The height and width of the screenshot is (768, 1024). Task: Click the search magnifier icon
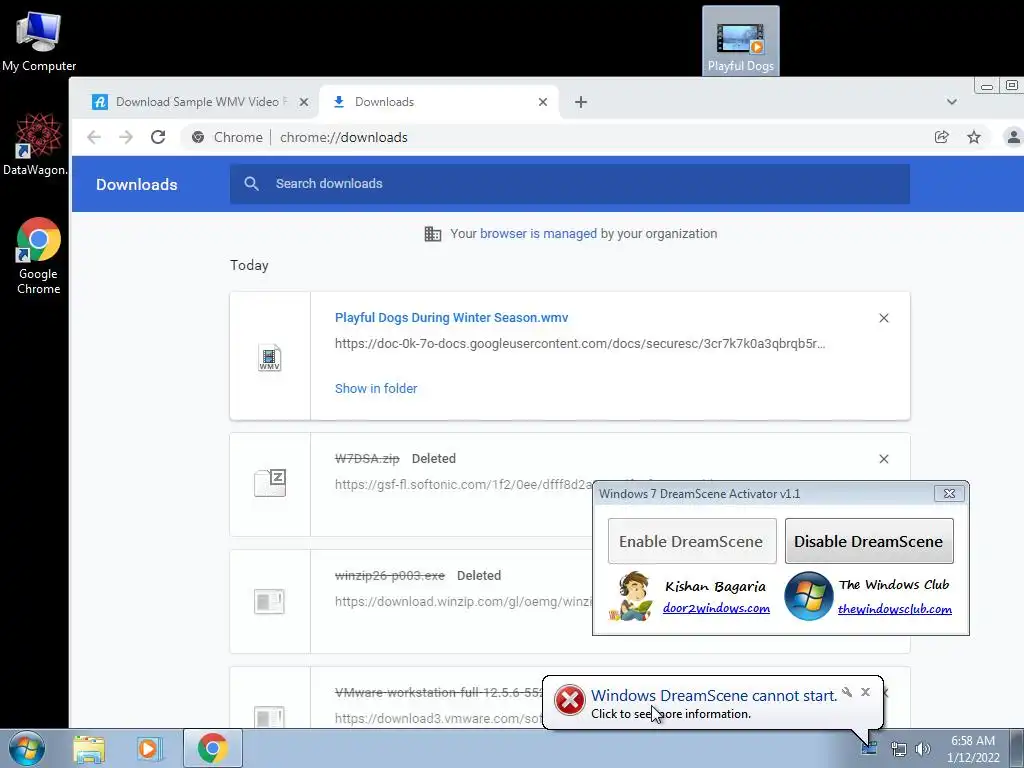251,184
